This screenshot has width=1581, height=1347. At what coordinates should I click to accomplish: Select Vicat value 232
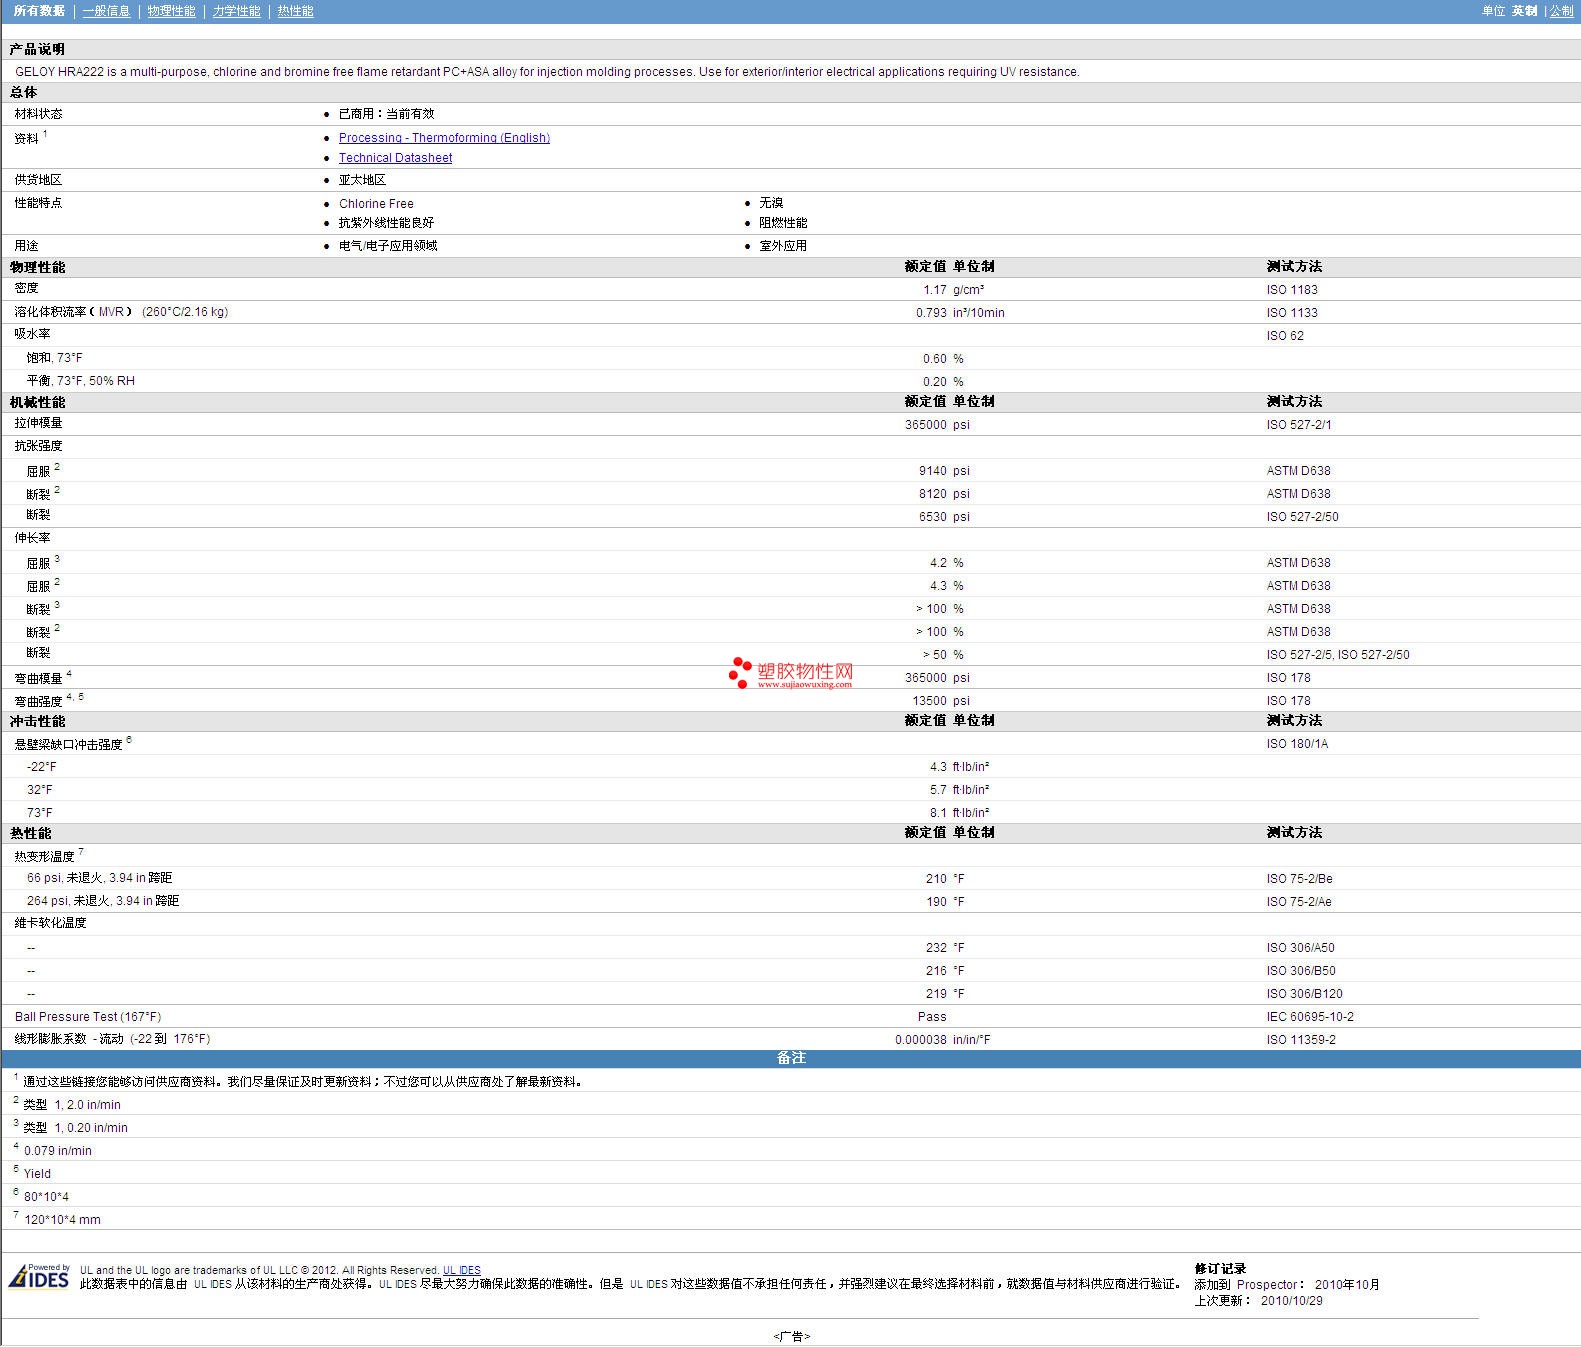coord(936,948)
